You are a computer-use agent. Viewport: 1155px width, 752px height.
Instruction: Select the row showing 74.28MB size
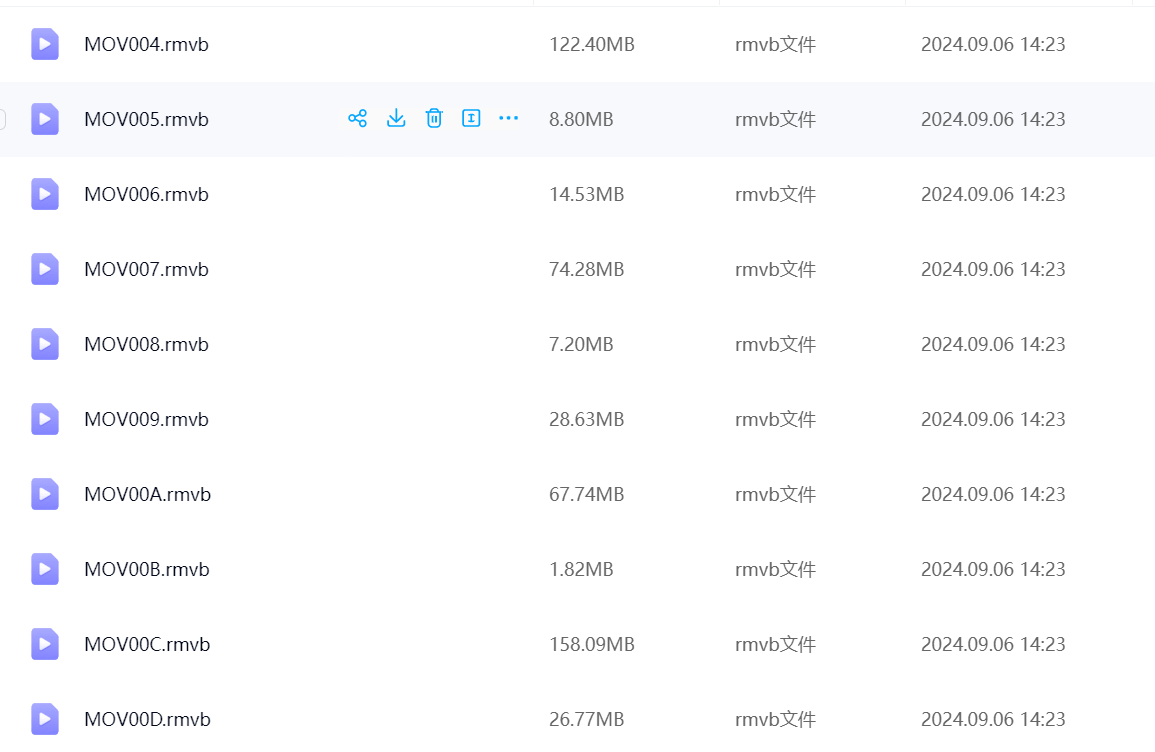pyautogui.click(x=586, y=269)
